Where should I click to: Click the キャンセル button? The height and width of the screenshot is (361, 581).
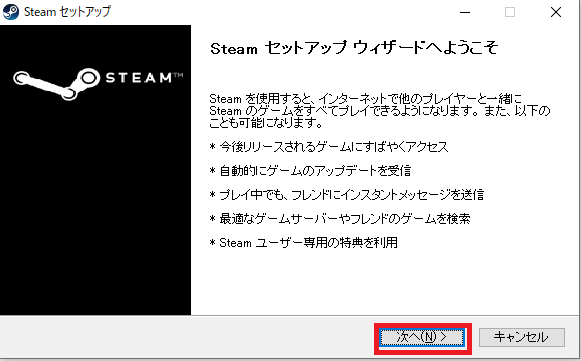[x=522, y=337]
